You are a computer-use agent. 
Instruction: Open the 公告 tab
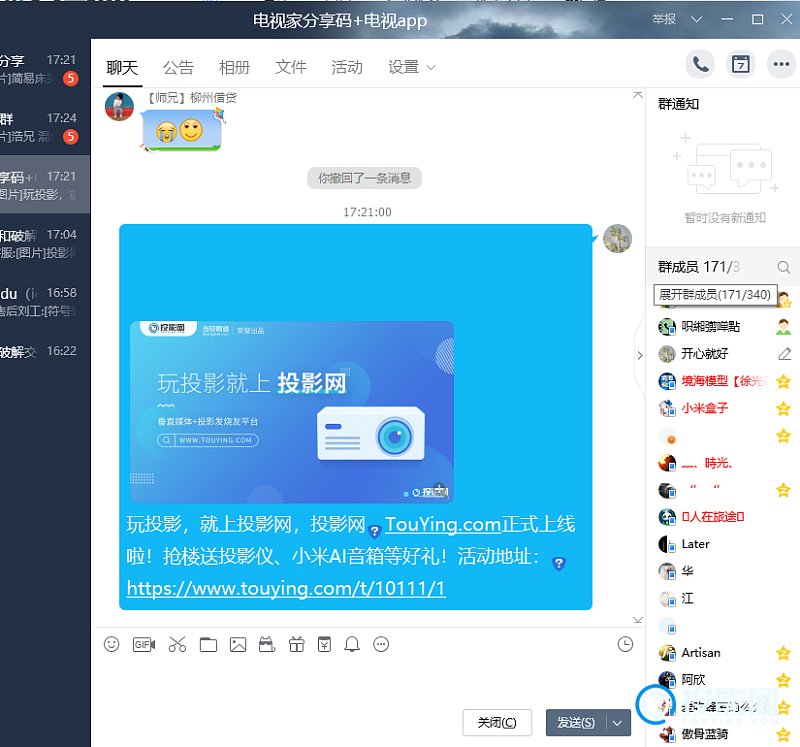pyautogui.click(x=178, y=67)
